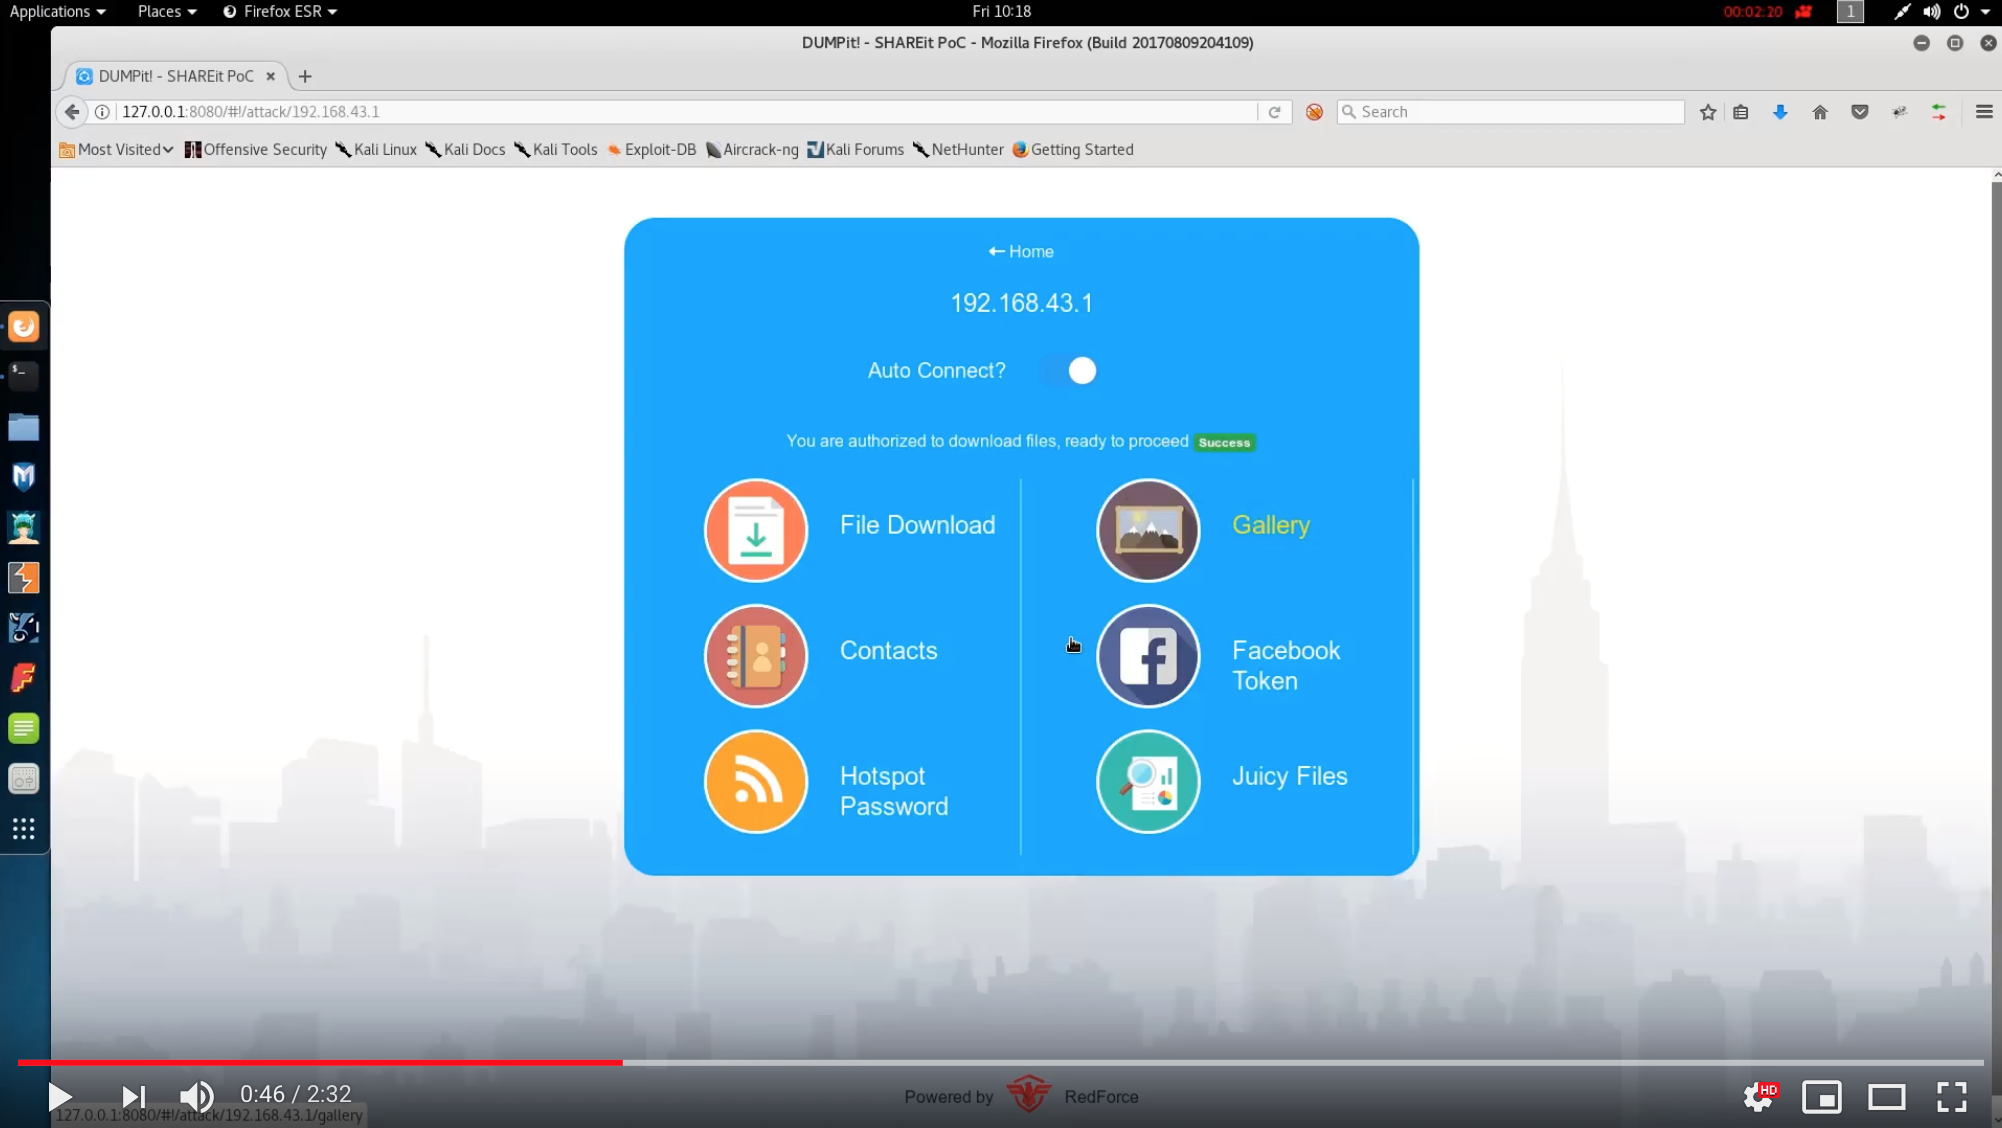This screenshot has height=1128, width=2002.
Task: Click the File Download icon
Action: click(x=756, y=530)
